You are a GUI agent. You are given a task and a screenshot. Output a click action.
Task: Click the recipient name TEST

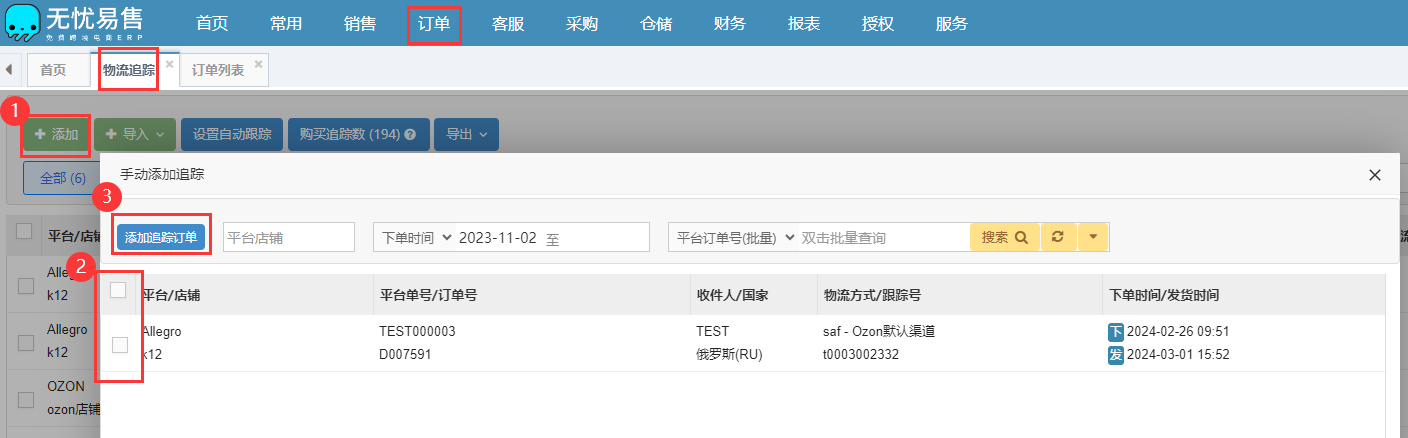713,331
